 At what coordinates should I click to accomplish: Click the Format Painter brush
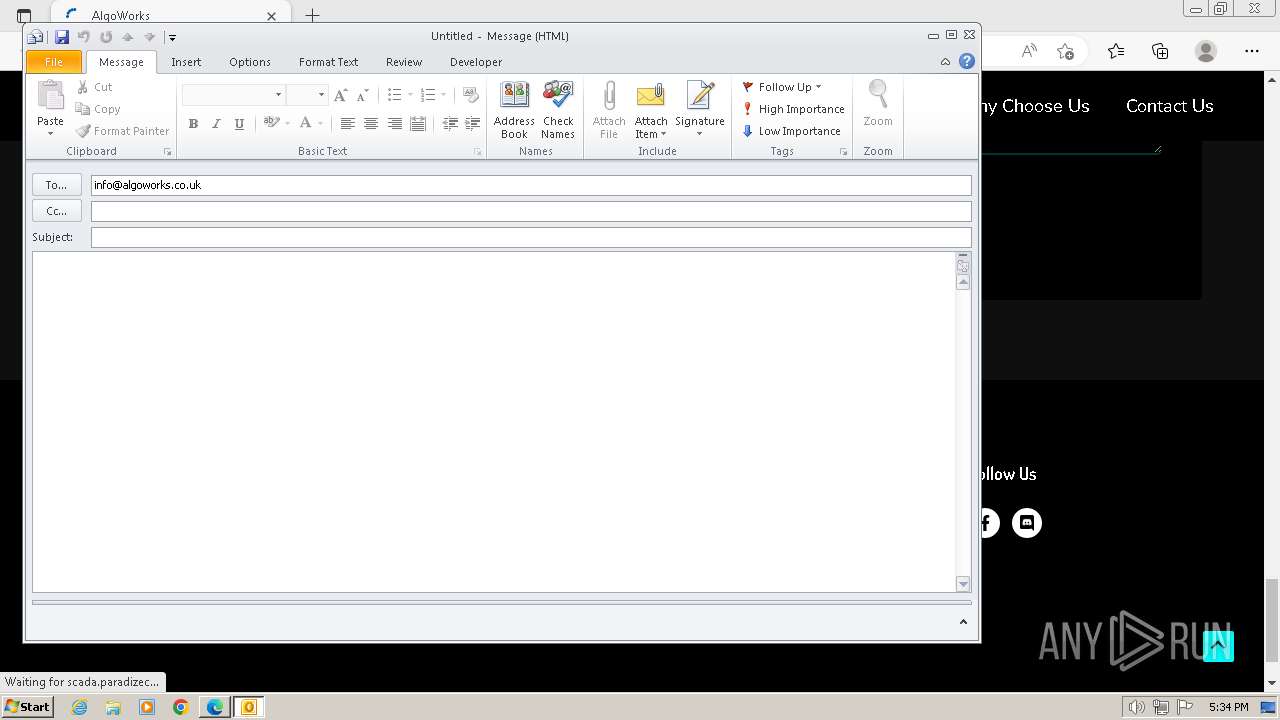tap(123, 131)
